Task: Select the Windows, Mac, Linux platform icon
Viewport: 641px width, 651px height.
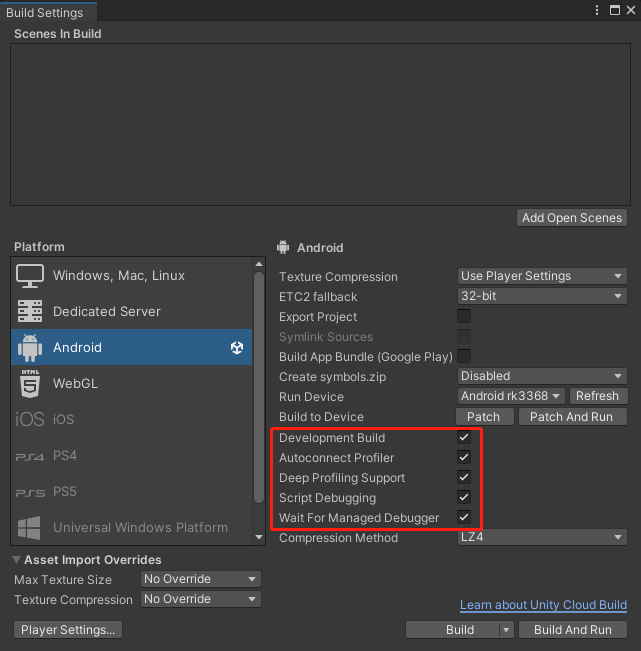Action: (x=30, y=275)
